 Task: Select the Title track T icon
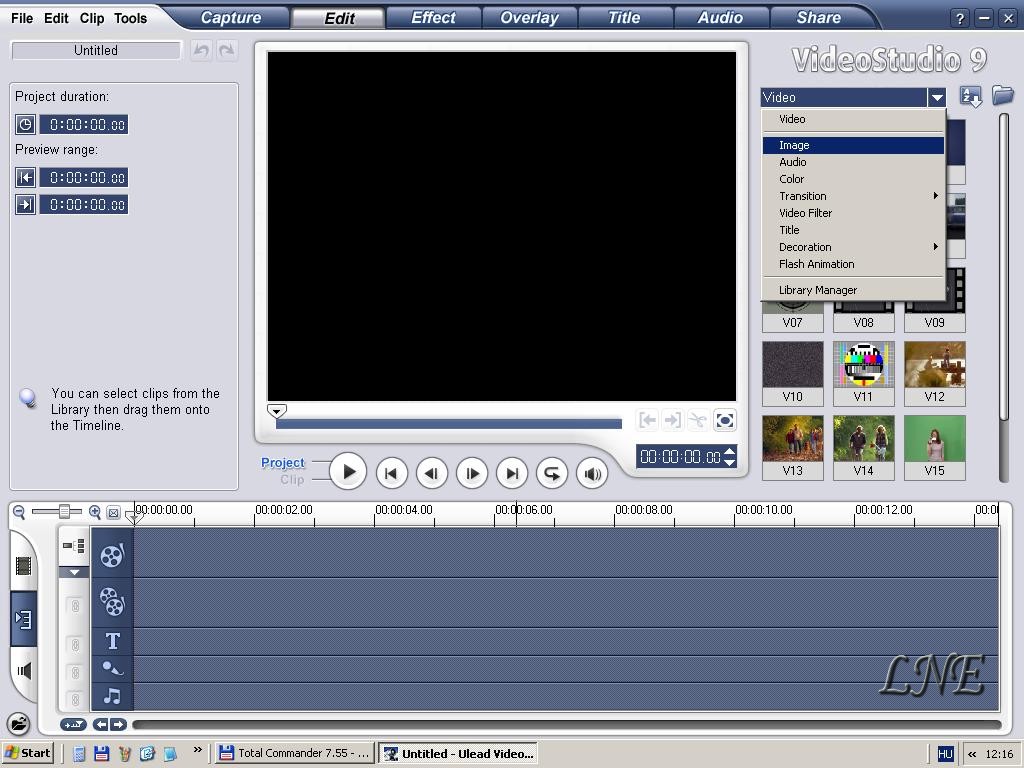[x=112, y=641]
